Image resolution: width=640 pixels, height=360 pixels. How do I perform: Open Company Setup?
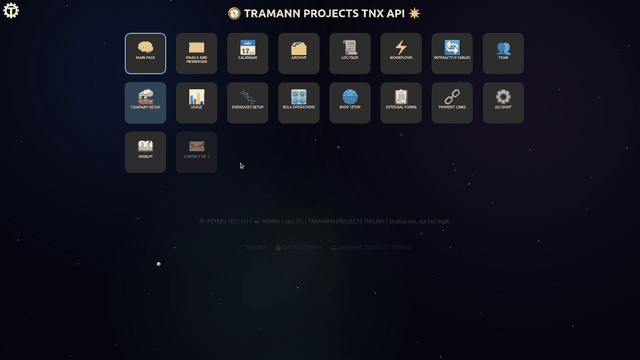tap(145, 103)
